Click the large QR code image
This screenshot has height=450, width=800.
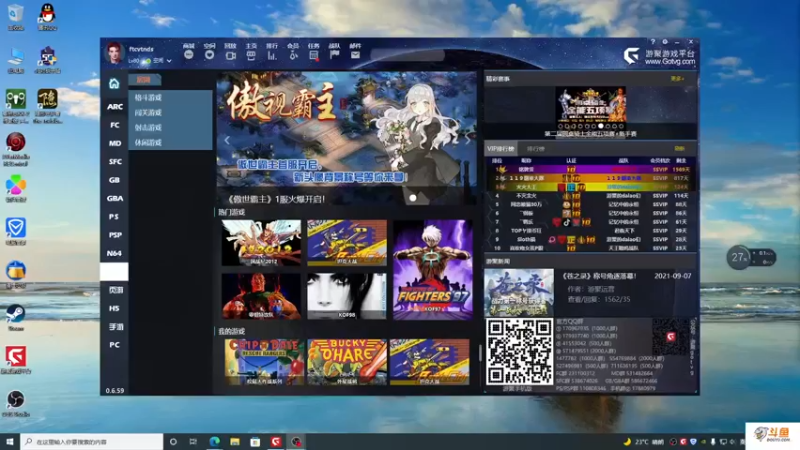click(x=519, y=351)
